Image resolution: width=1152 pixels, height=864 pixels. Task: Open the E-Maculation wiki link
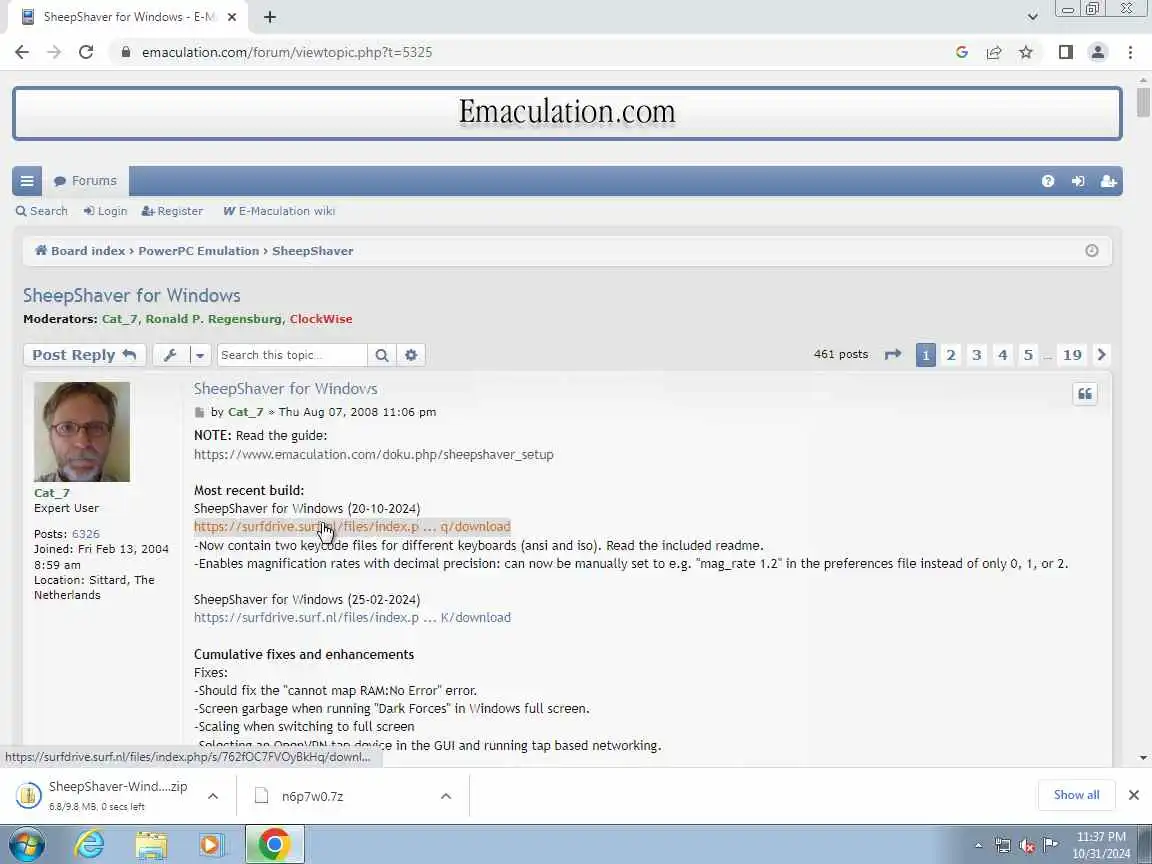click(x=279, y=211)
